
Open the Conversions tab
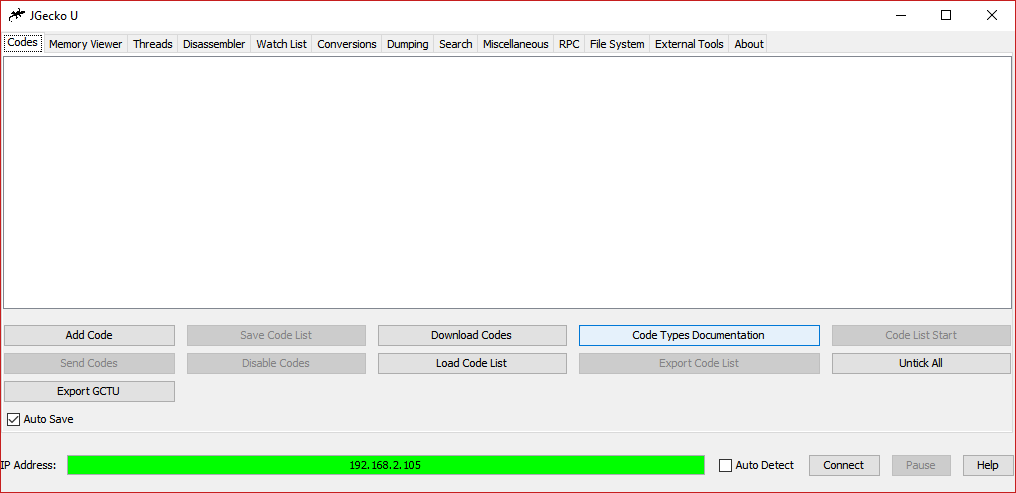click(347, 44)
